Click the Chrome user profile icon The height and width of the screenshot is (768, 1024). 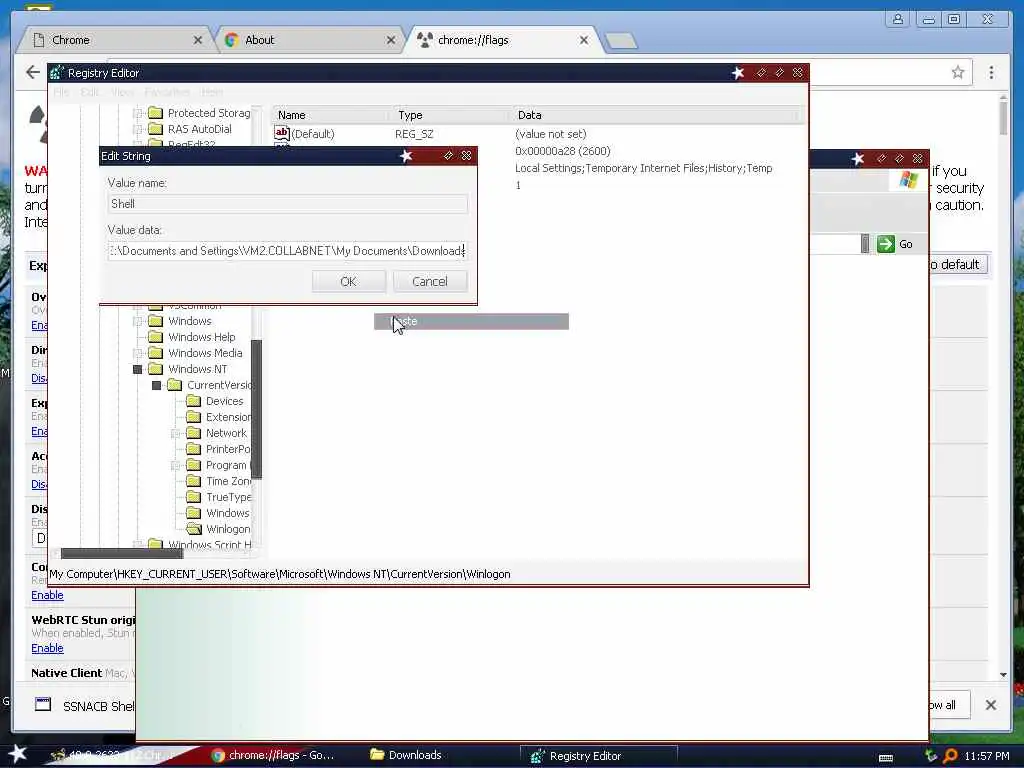(x=898, y=19)
